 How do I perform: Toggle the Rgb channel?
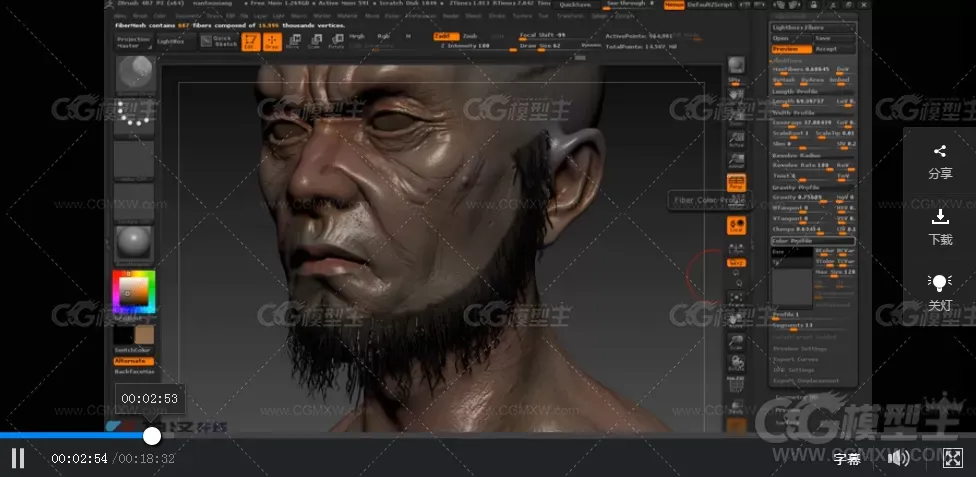tap(383, 36)
